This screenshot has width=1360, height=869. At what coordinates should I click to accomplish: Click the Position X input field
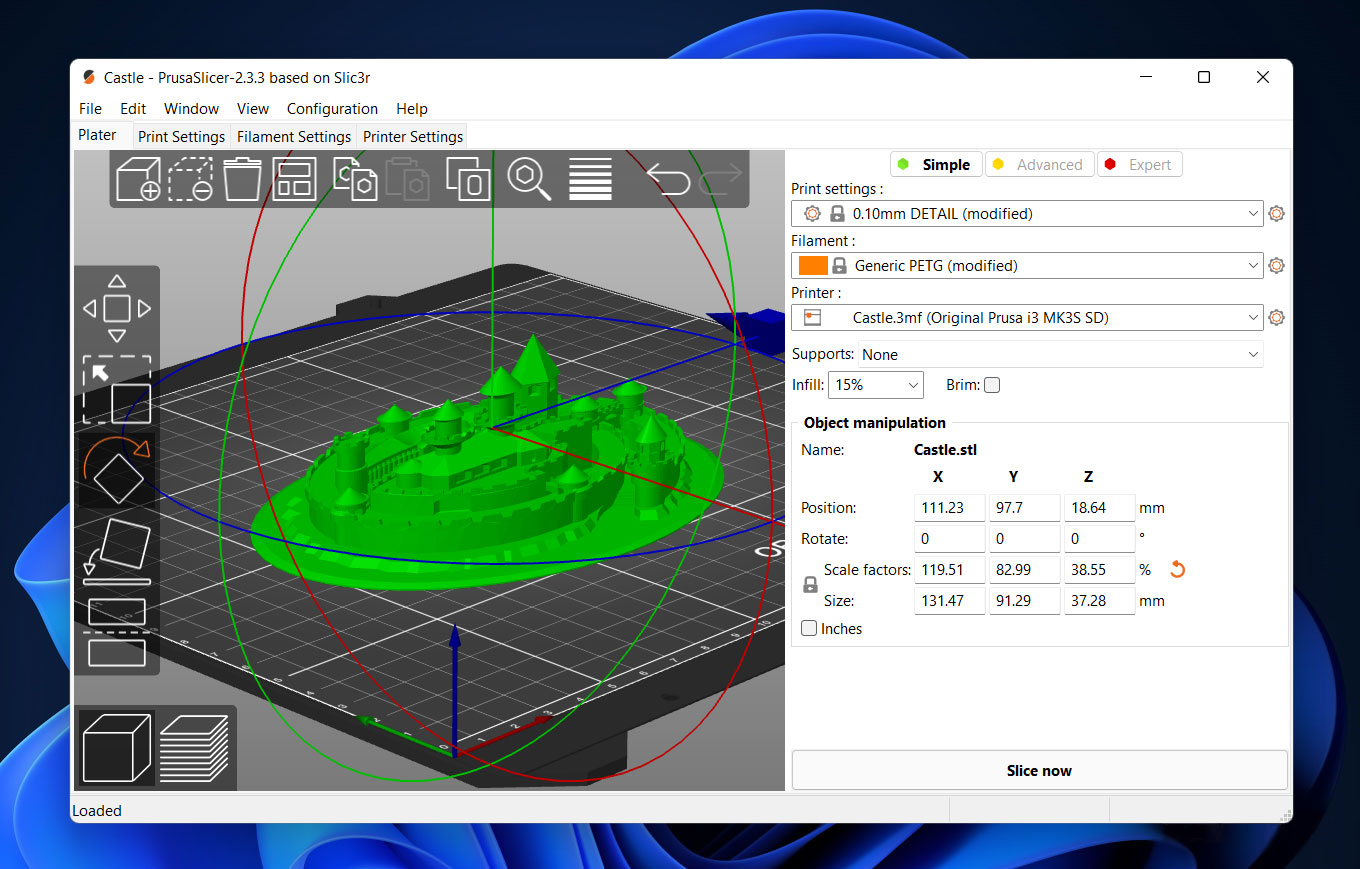click(x=949, y=508)
